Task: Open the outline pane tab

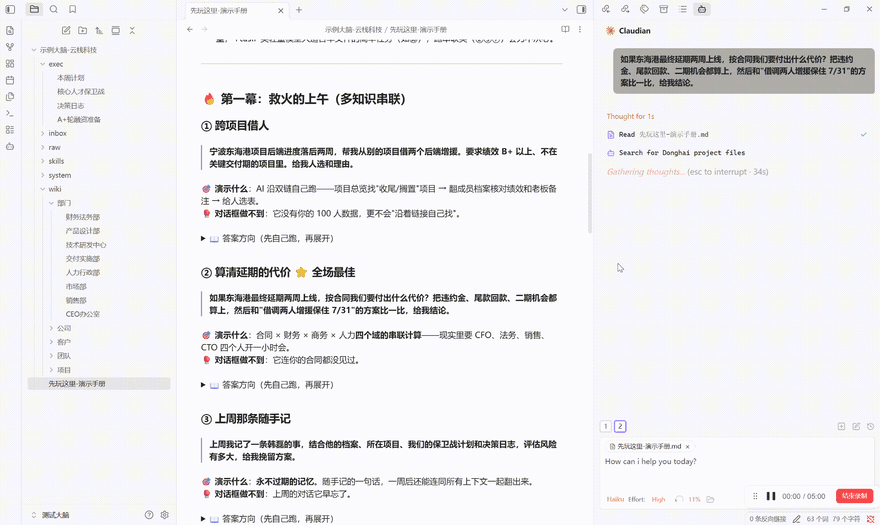Action: (682, 10)
